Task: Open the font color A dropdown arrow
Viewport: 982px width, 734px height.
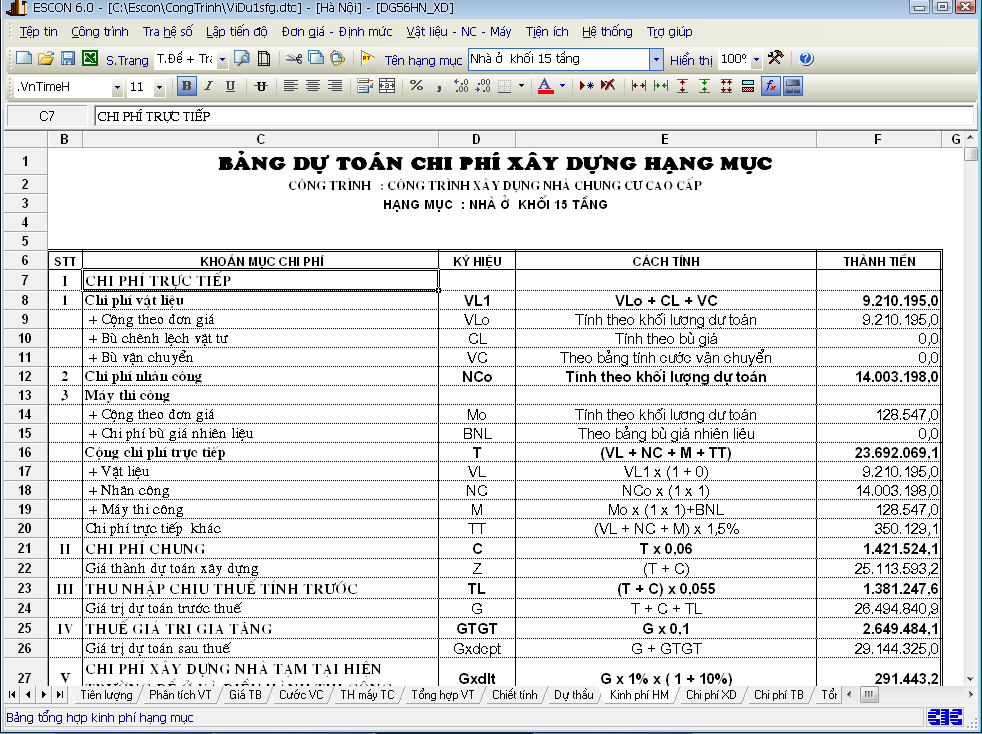Action: 562,87
